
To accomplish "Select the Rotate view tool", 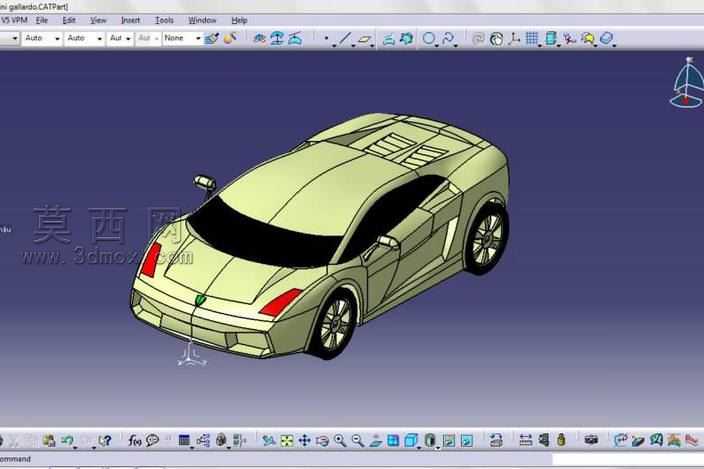I will pos(322,441).
